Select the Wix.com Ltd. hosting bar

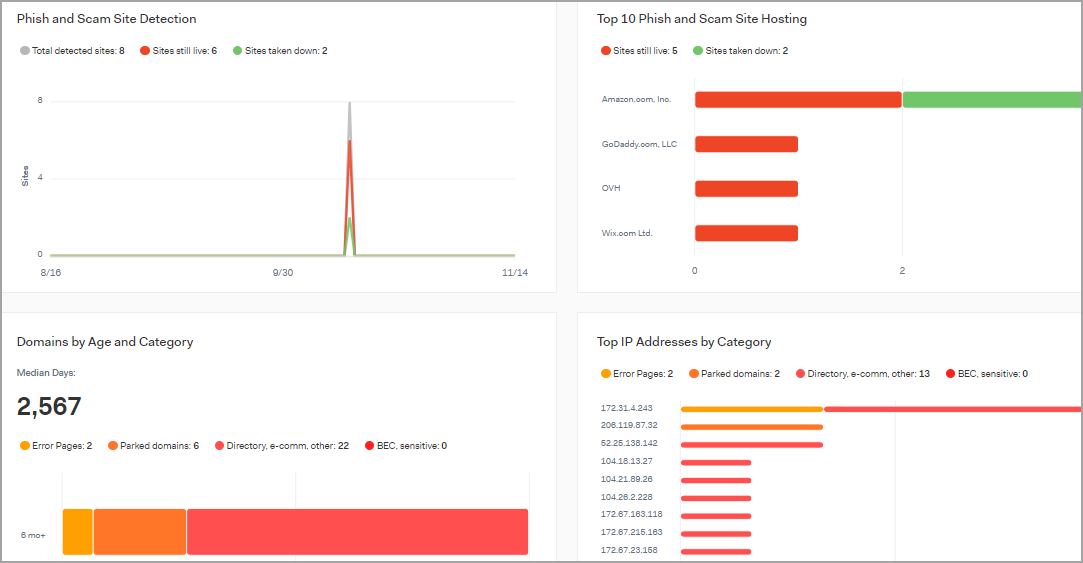coord(746,233)
